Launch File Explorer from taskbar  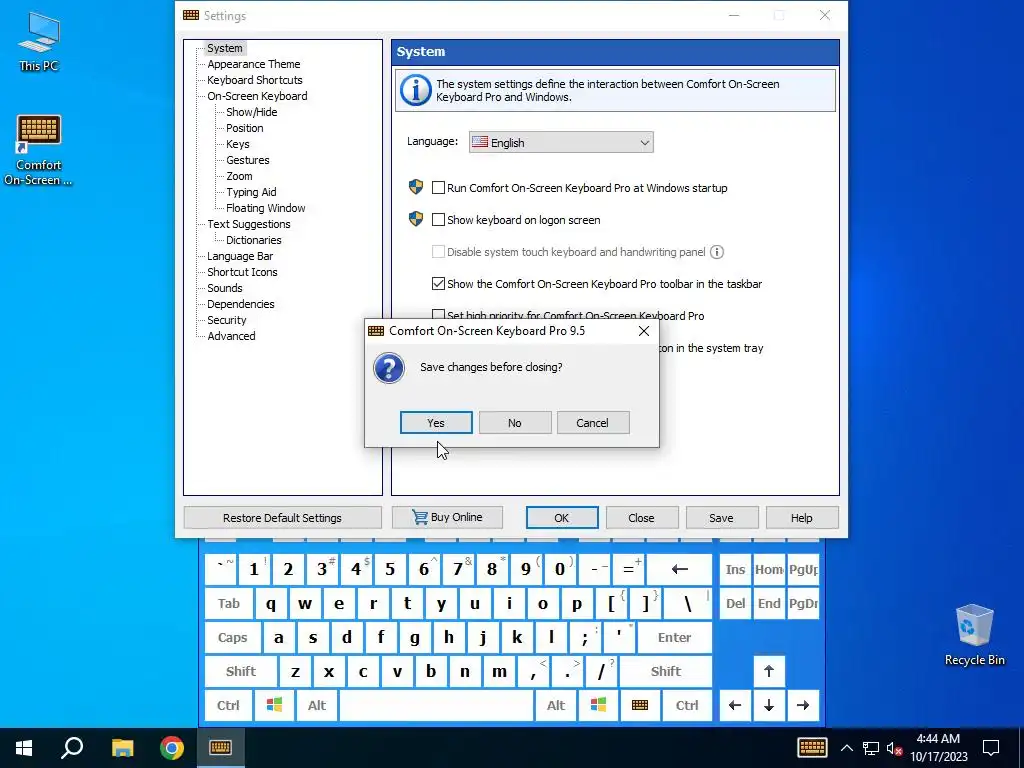coord(122,748)
